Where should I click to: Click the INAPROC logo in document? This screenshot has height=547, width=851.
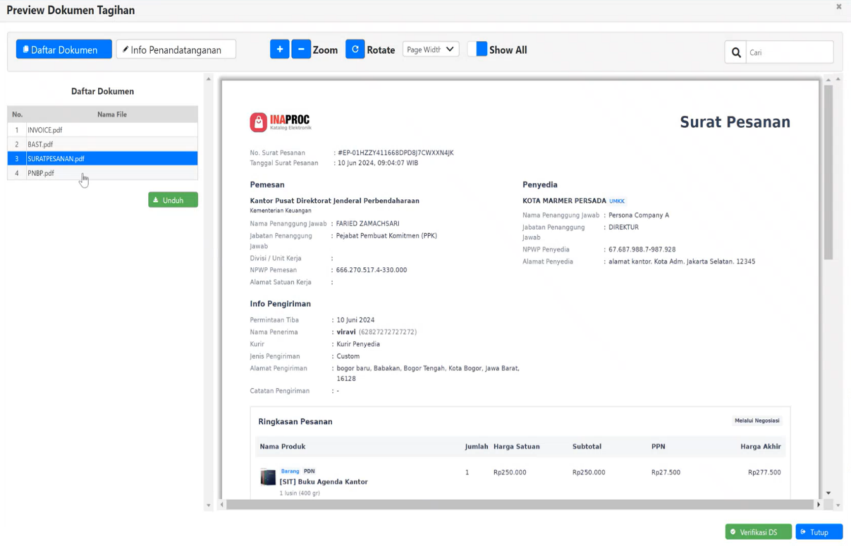coord(282,123)
